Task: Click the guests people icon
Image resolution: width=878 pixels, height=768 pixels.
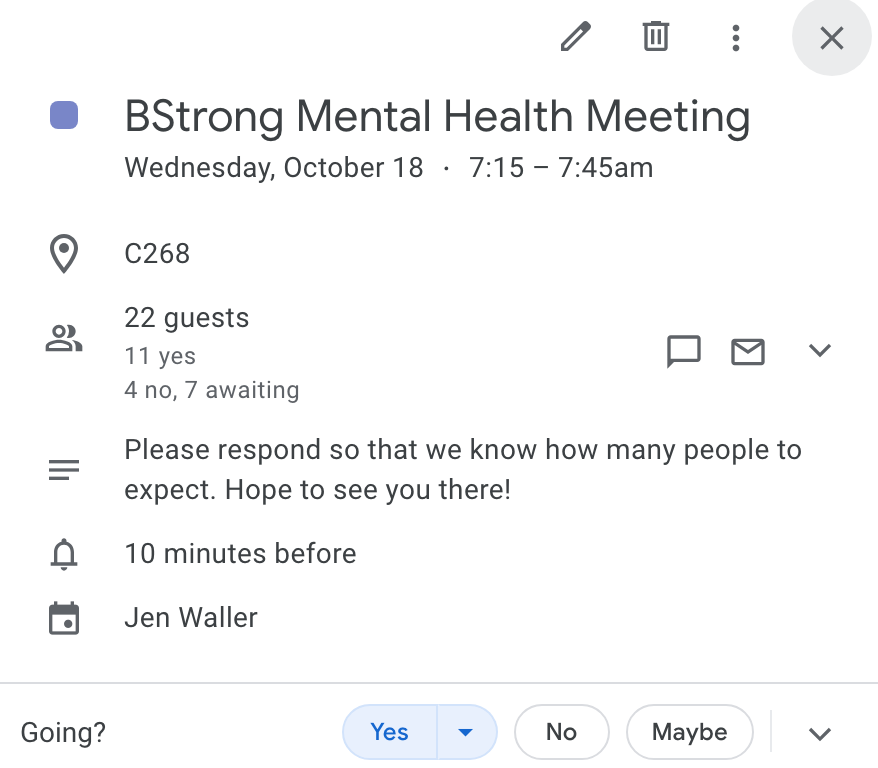Action: [x=64, y=340]
